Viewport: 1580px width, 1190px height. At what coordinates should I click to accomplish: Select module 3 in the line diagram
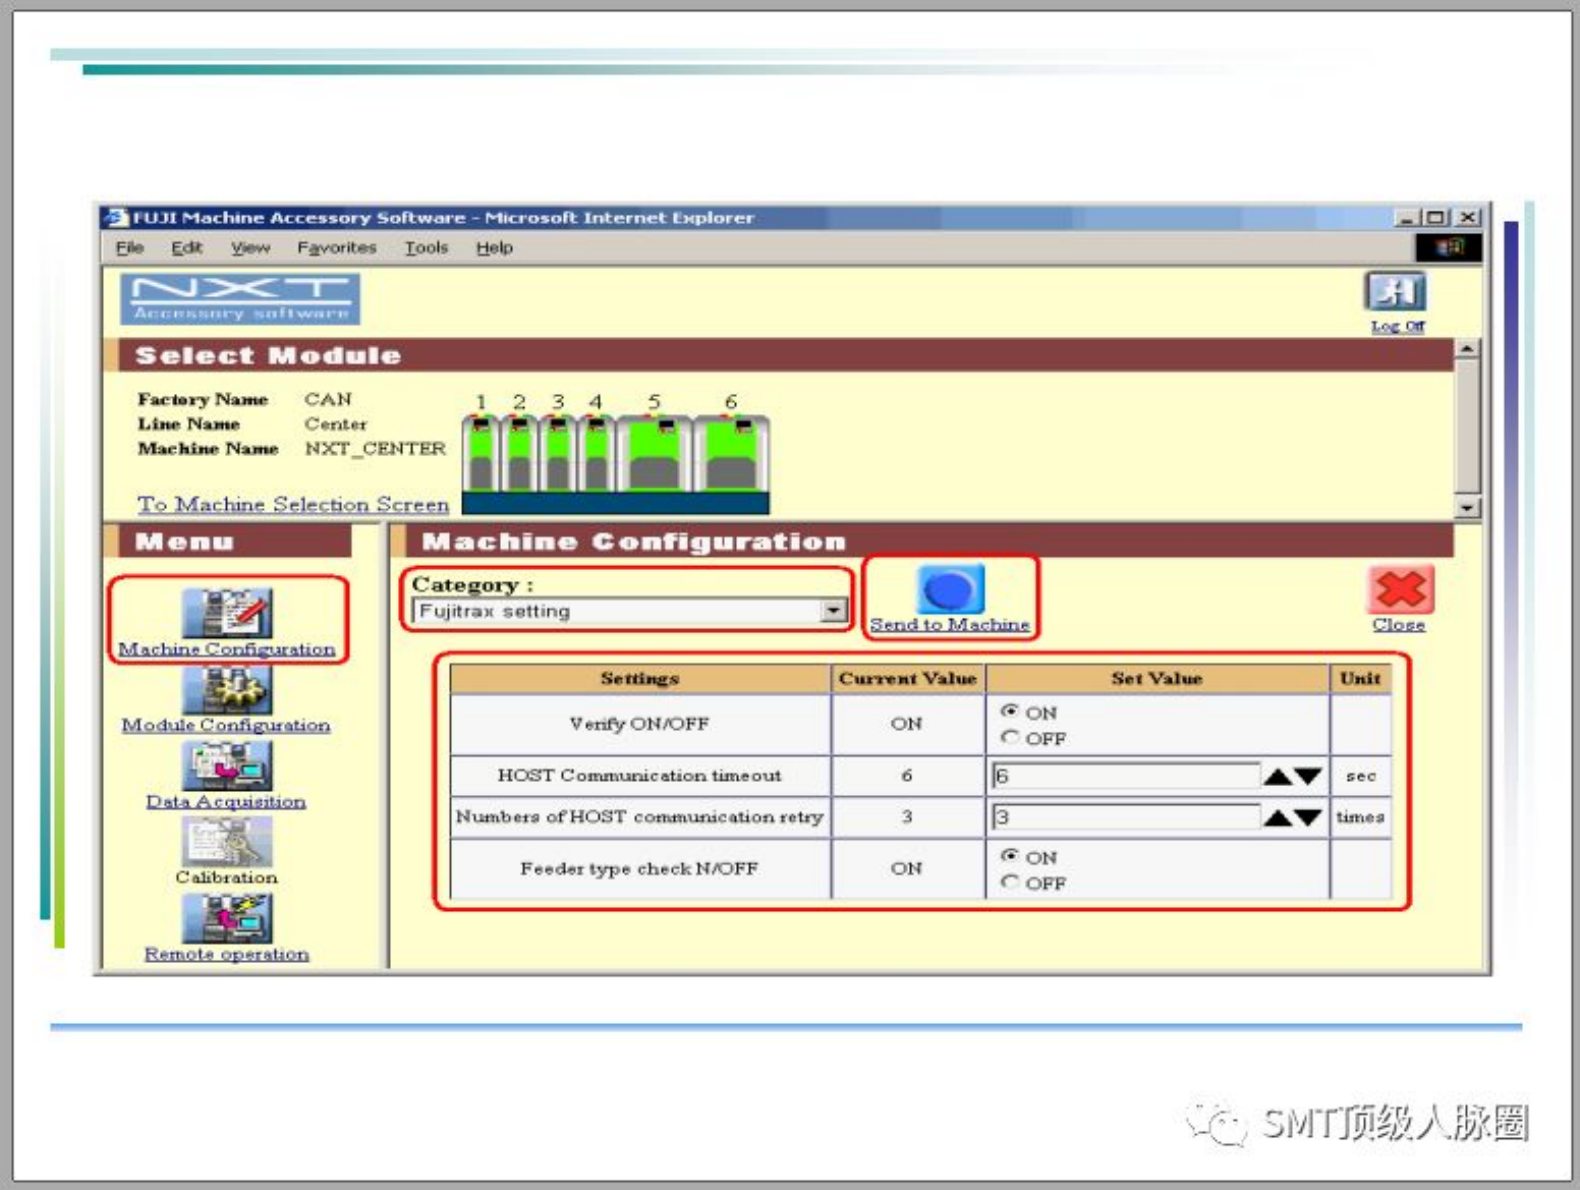(x=557, y=453)
